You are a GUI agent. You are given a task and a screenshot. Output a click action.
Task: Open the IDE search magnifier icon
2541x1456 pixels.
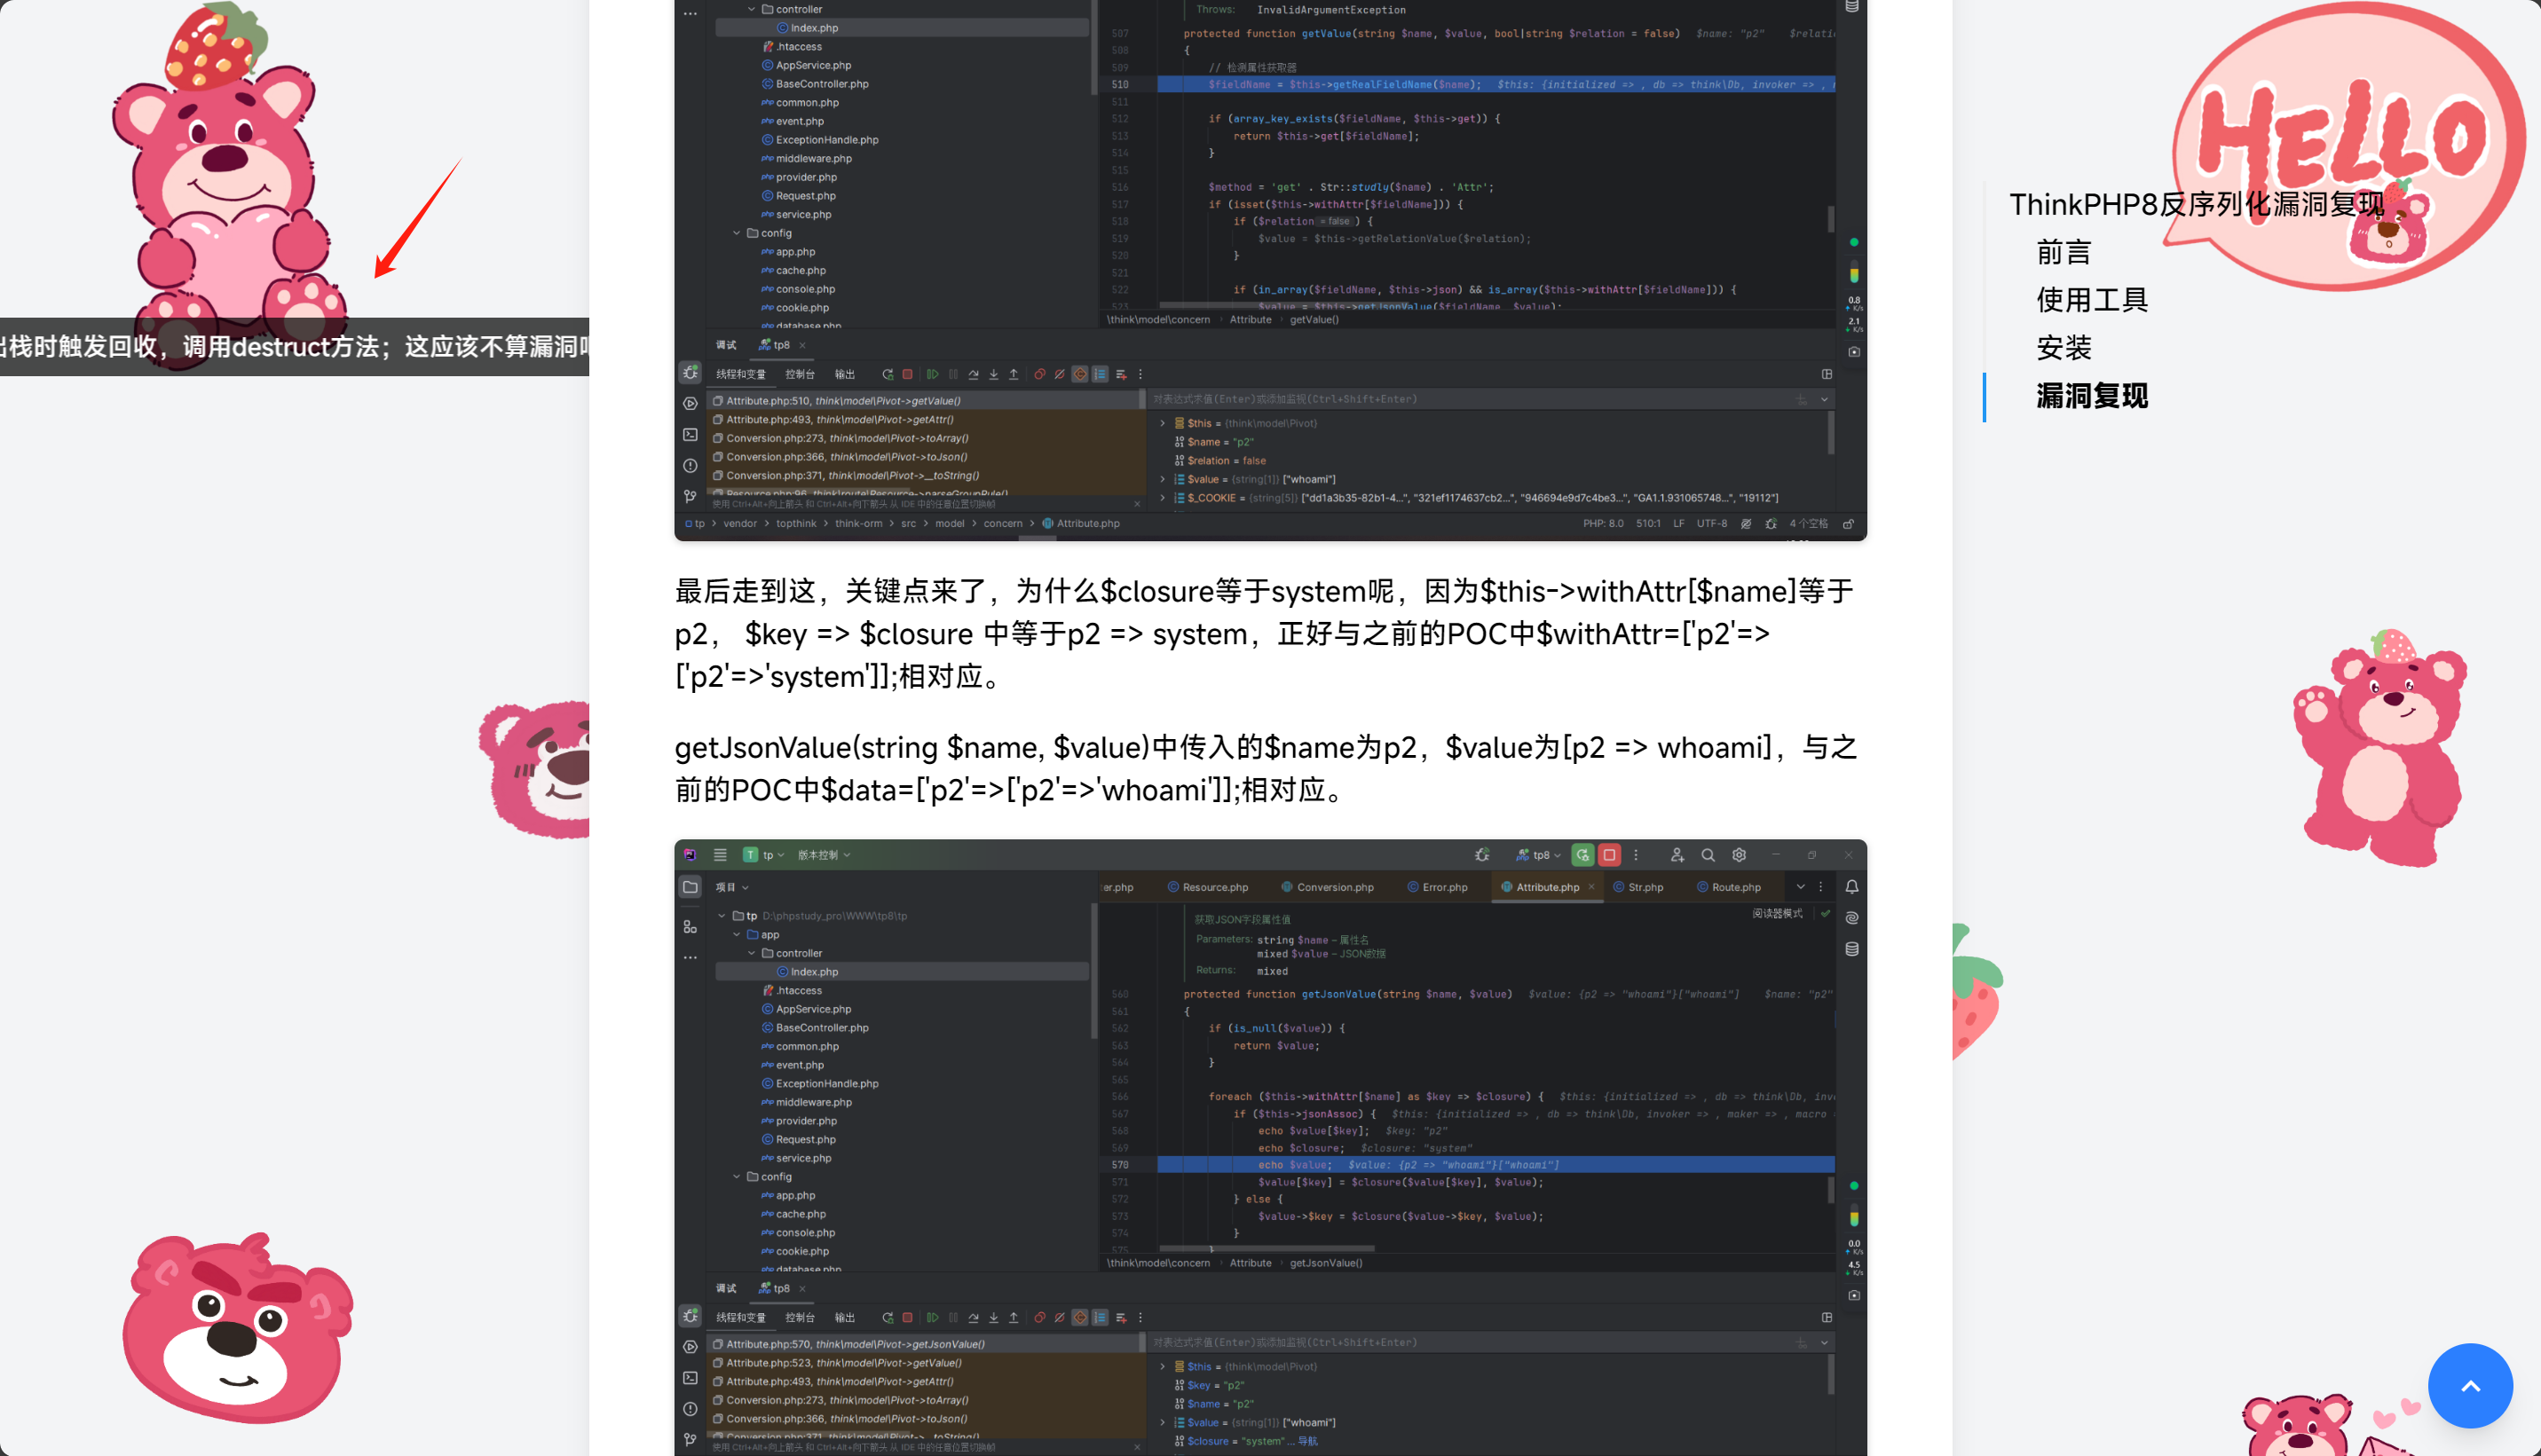tap(1708, 855)
